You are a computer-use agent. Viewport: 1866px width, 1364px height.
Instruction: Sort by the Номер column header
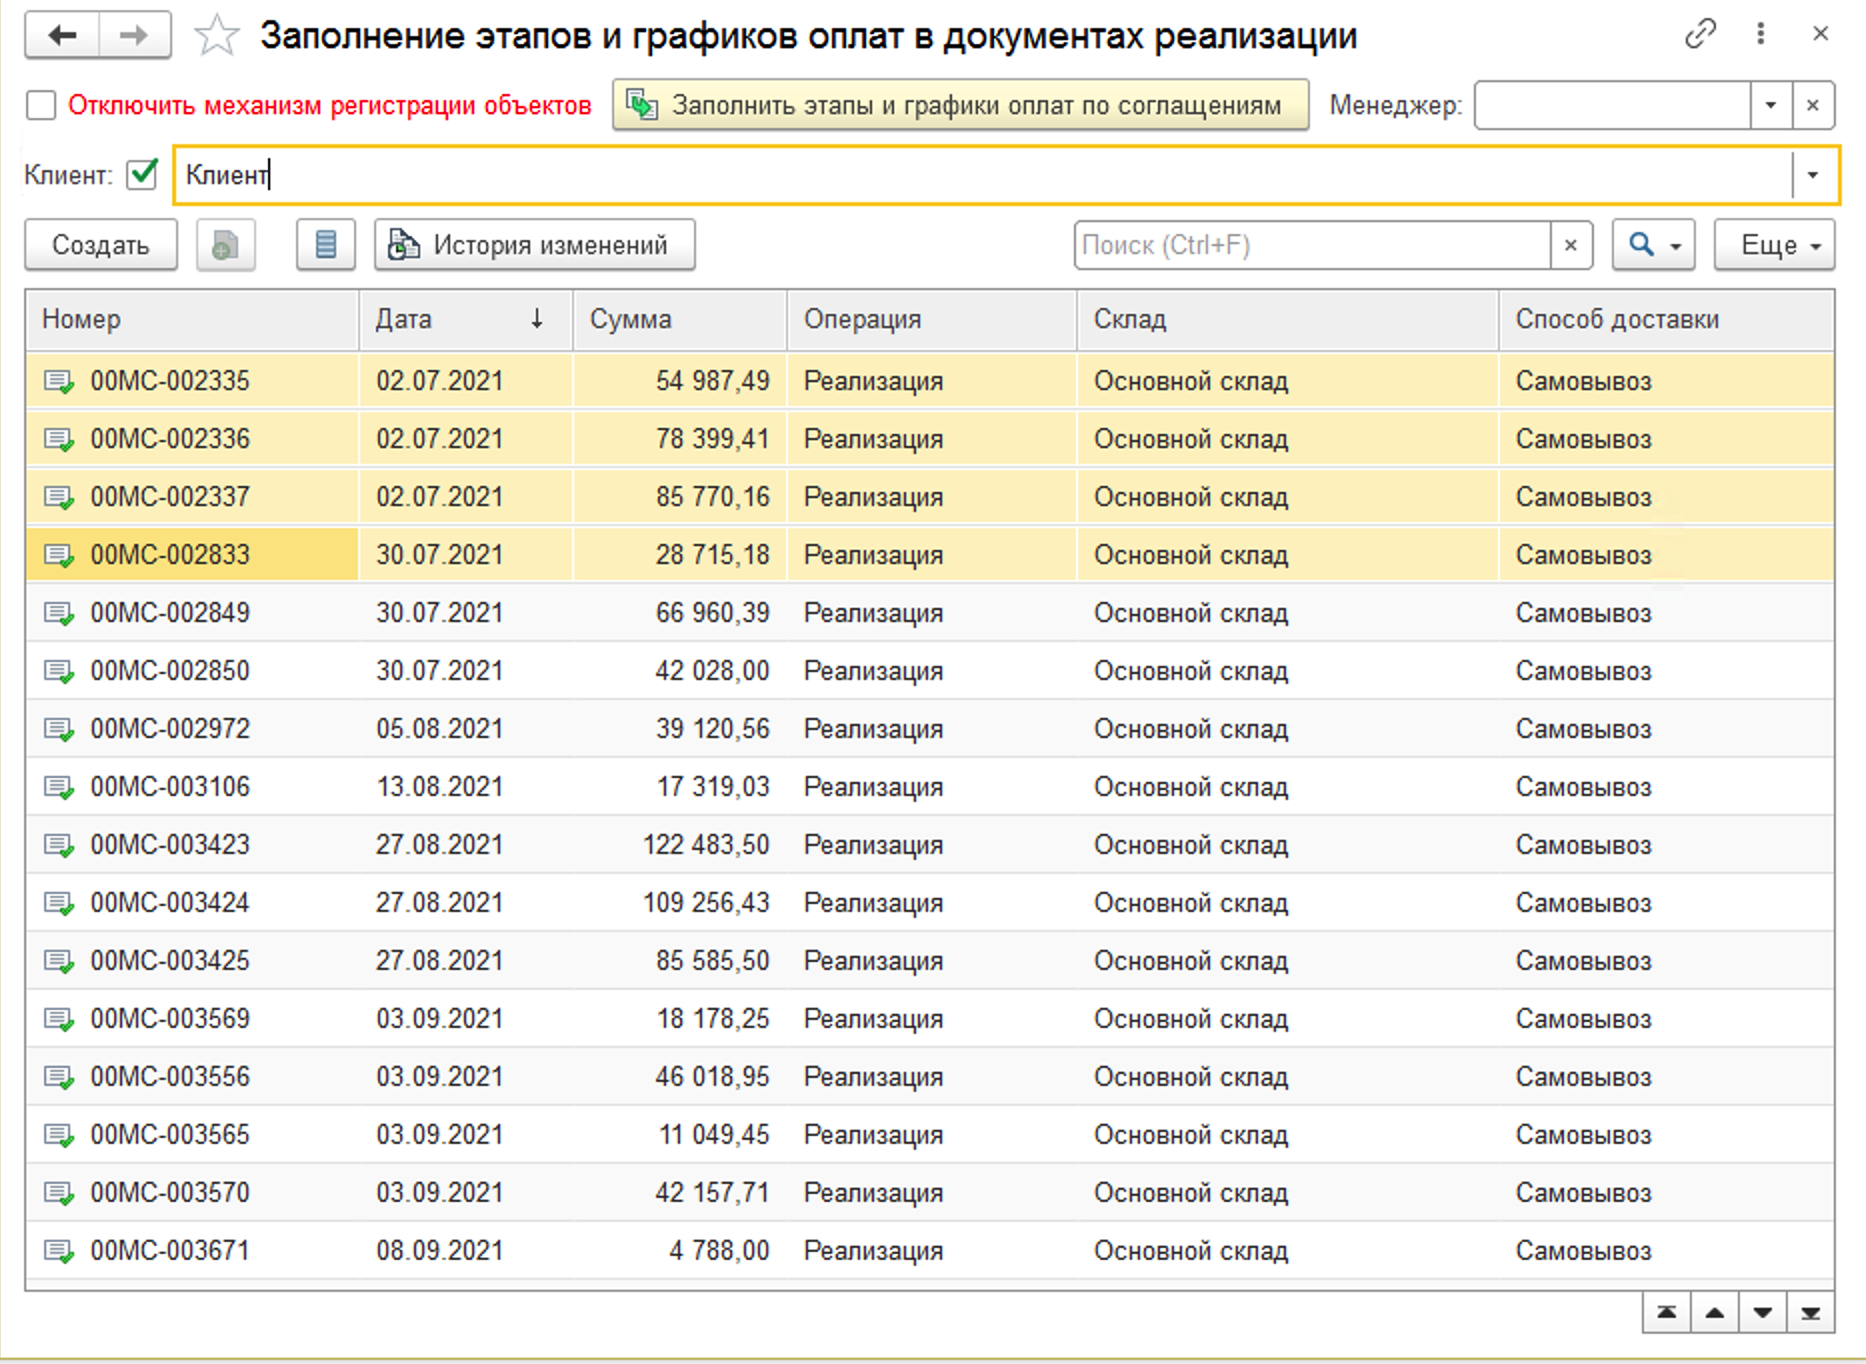click(x=192, y=320)
